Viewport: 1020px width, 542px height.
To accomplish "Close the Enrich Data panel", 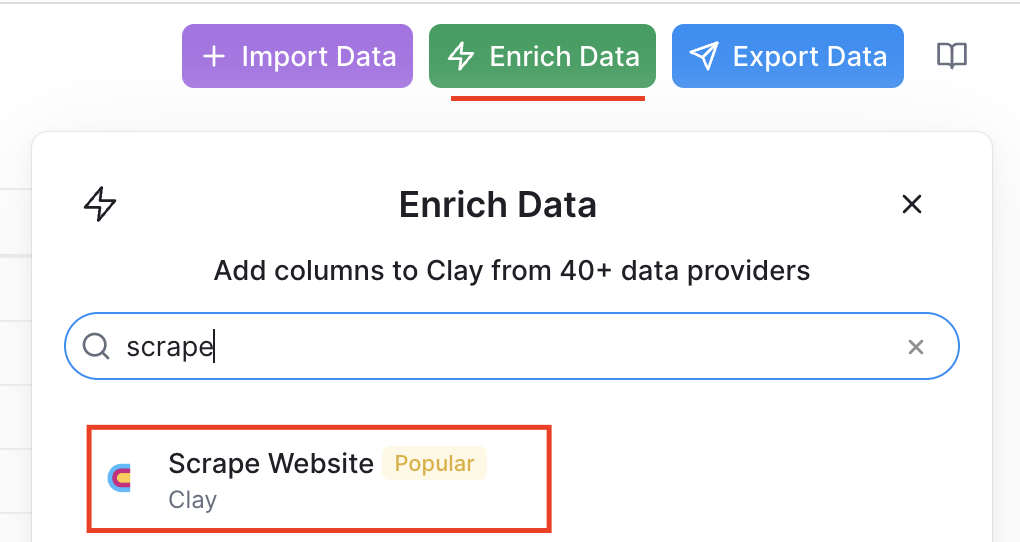I will coord(912,204).
